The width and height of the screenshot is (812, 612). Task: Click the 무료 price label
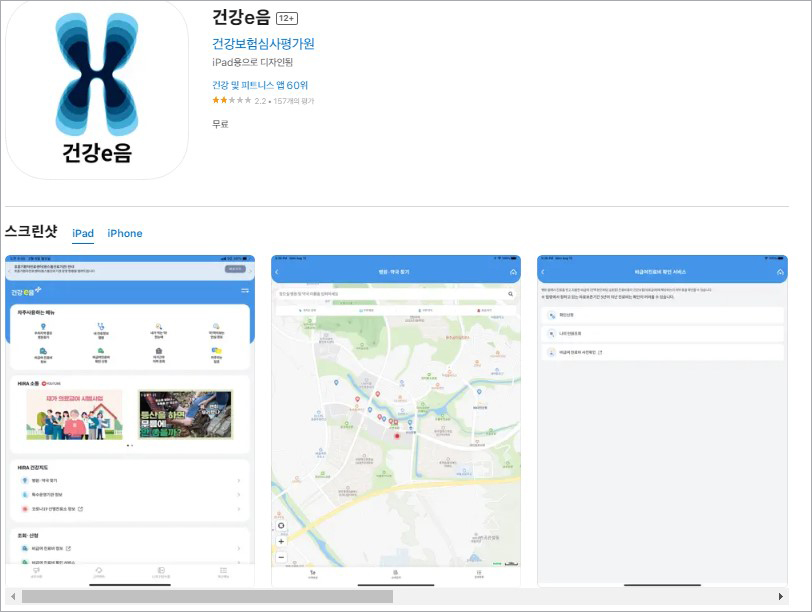point(220,124)
